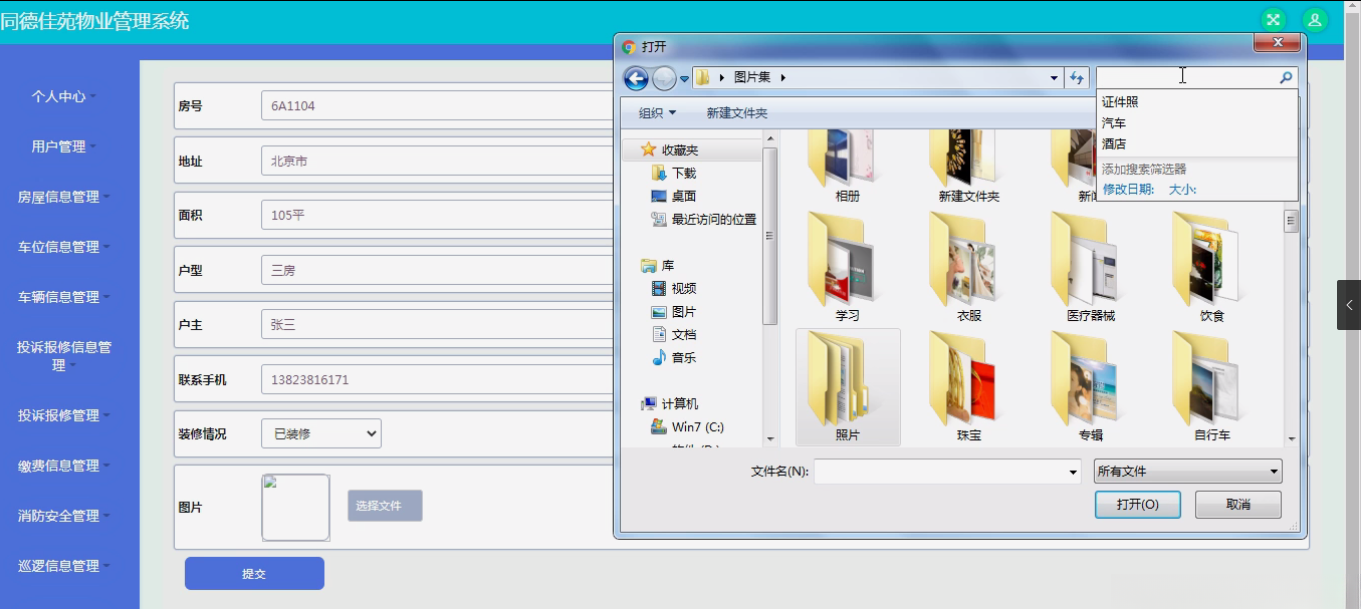The width and height of the screenshot is (1361, 609).
Task: Click 新建文件夹 toolbar button
Action: pos(736,113)
